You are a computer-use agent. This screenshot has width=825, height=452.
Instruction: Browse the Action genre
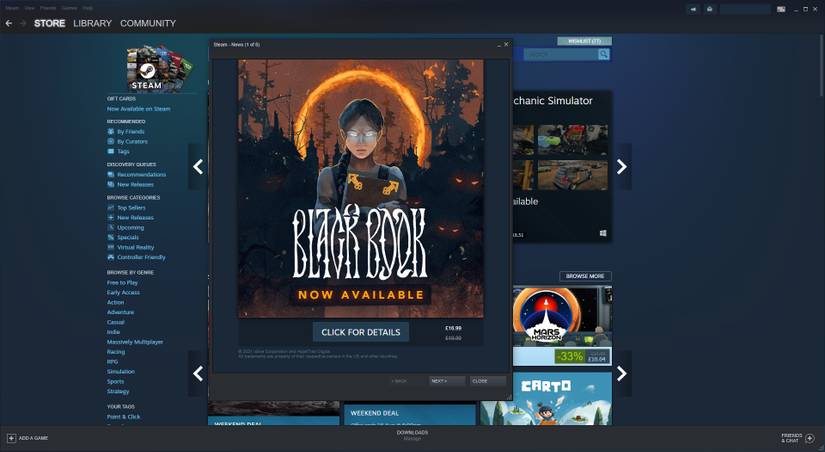(115, 303)
